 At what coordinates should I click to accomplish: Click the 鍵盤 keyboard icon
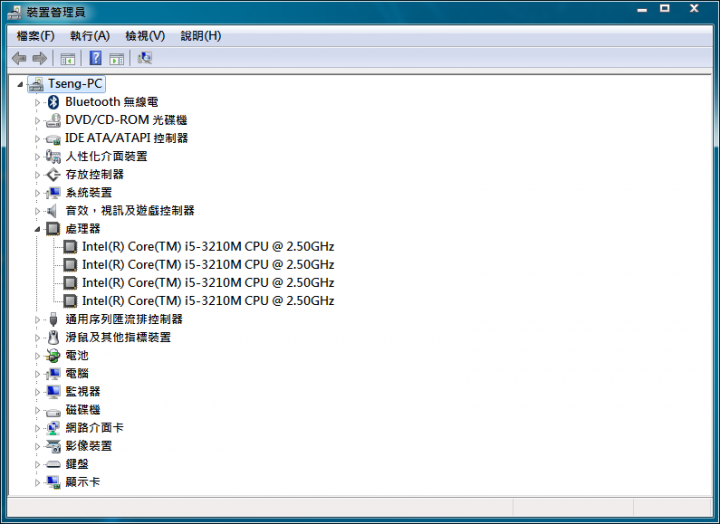[x=53, y=465]
